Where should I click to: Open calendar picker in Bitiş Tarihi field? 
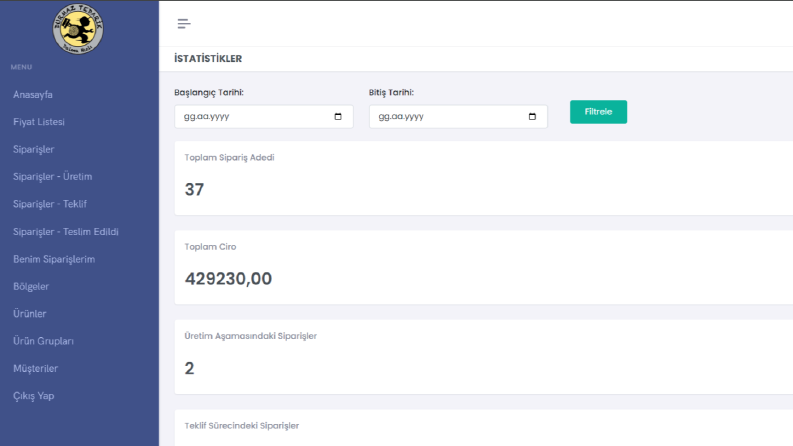[x=532, y=117]
